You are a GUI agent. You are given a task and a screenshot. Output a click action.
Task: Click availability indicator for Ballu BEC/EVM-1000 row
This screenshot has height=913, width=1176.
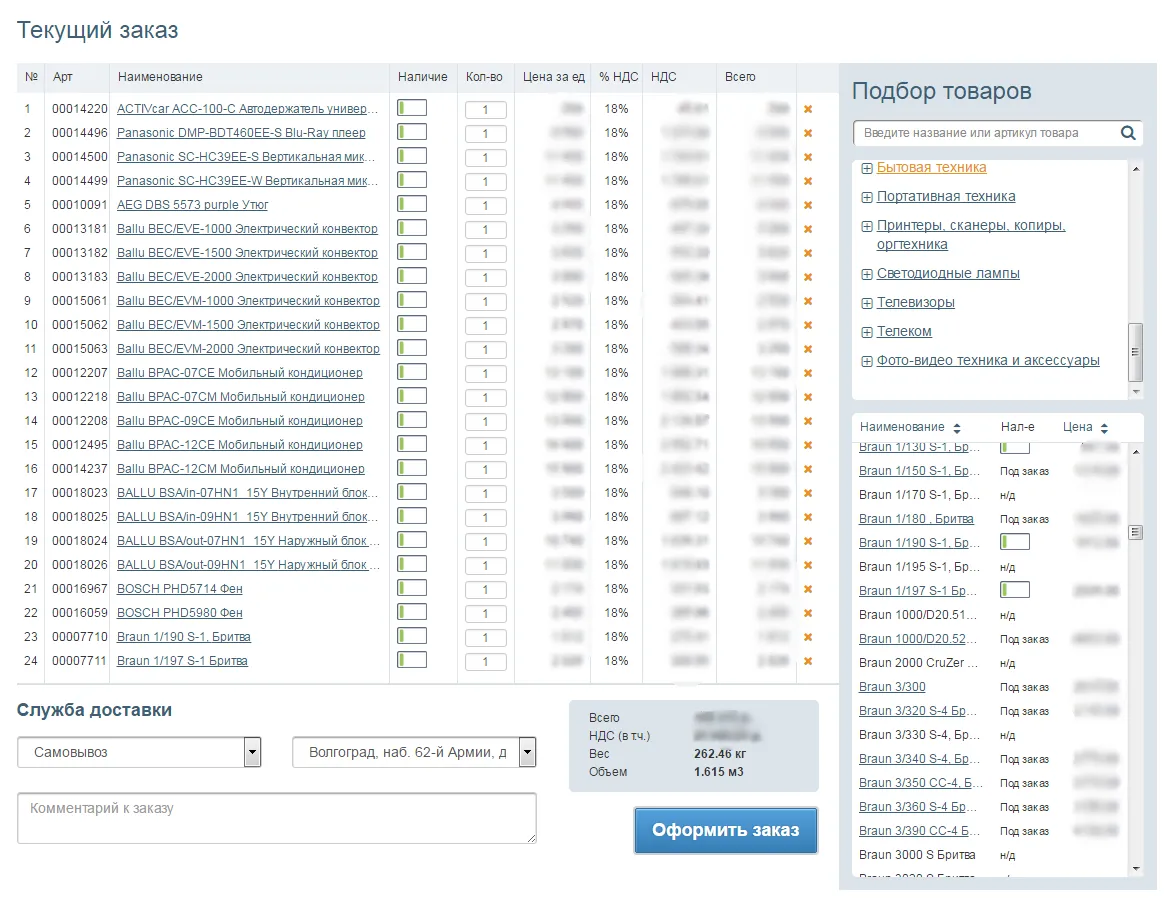412,300
